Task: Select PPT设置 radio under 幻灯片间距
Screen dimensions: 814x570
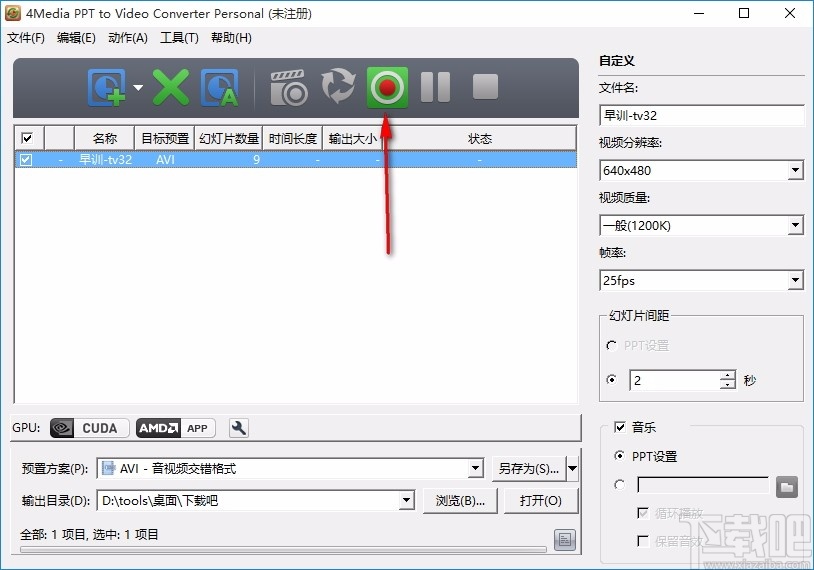Action: [612, 345]
